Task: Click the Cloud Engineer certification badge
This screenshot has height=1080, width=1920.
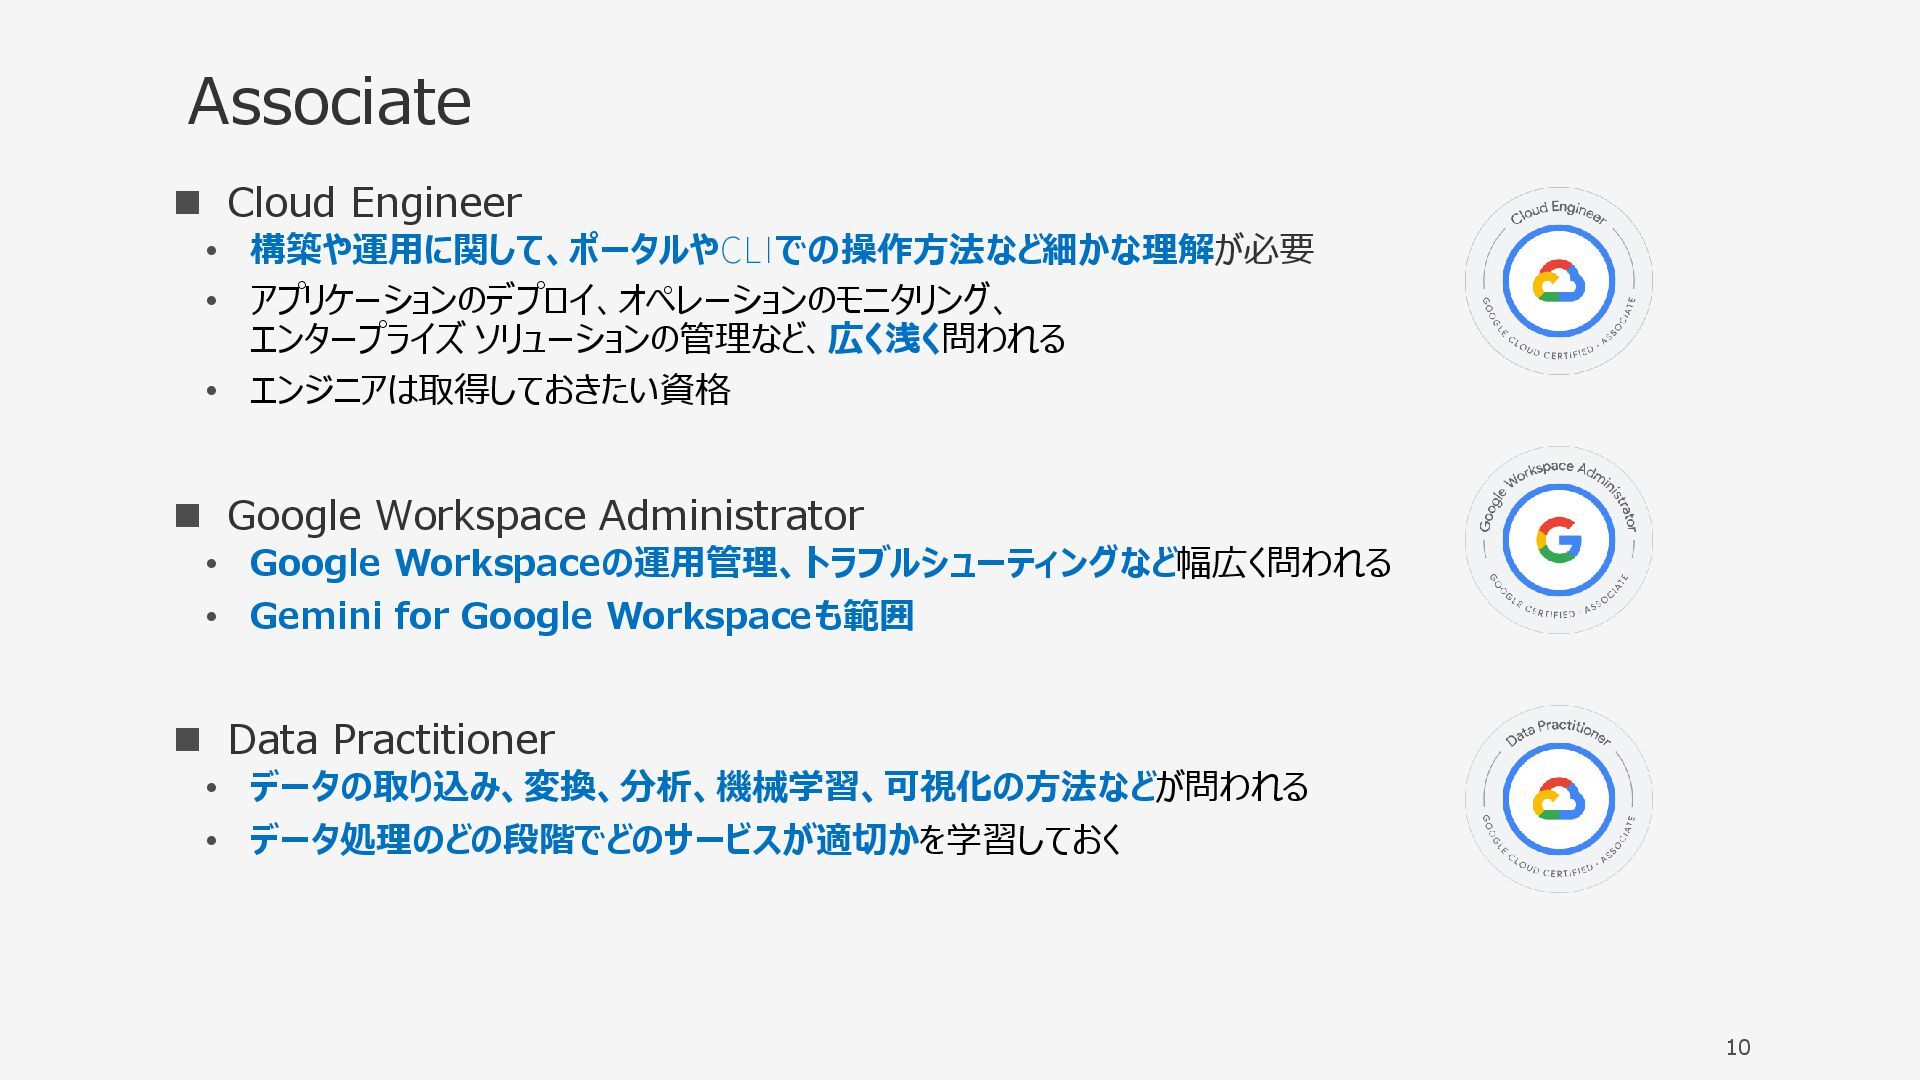Action: tap(1558, 282)
